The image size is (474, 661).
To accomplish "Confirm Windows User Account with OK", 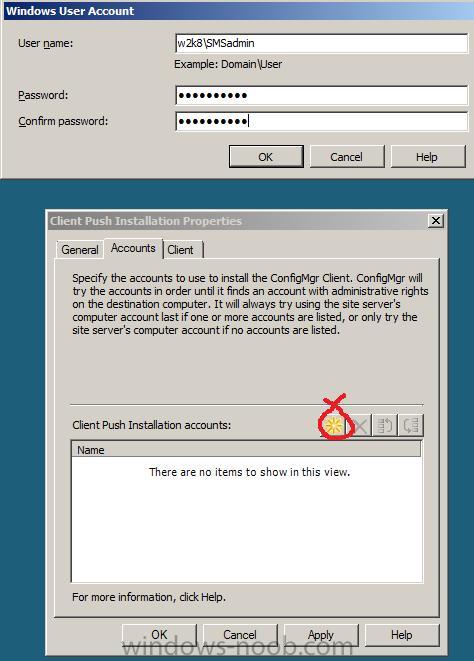I will click(266, 157).
